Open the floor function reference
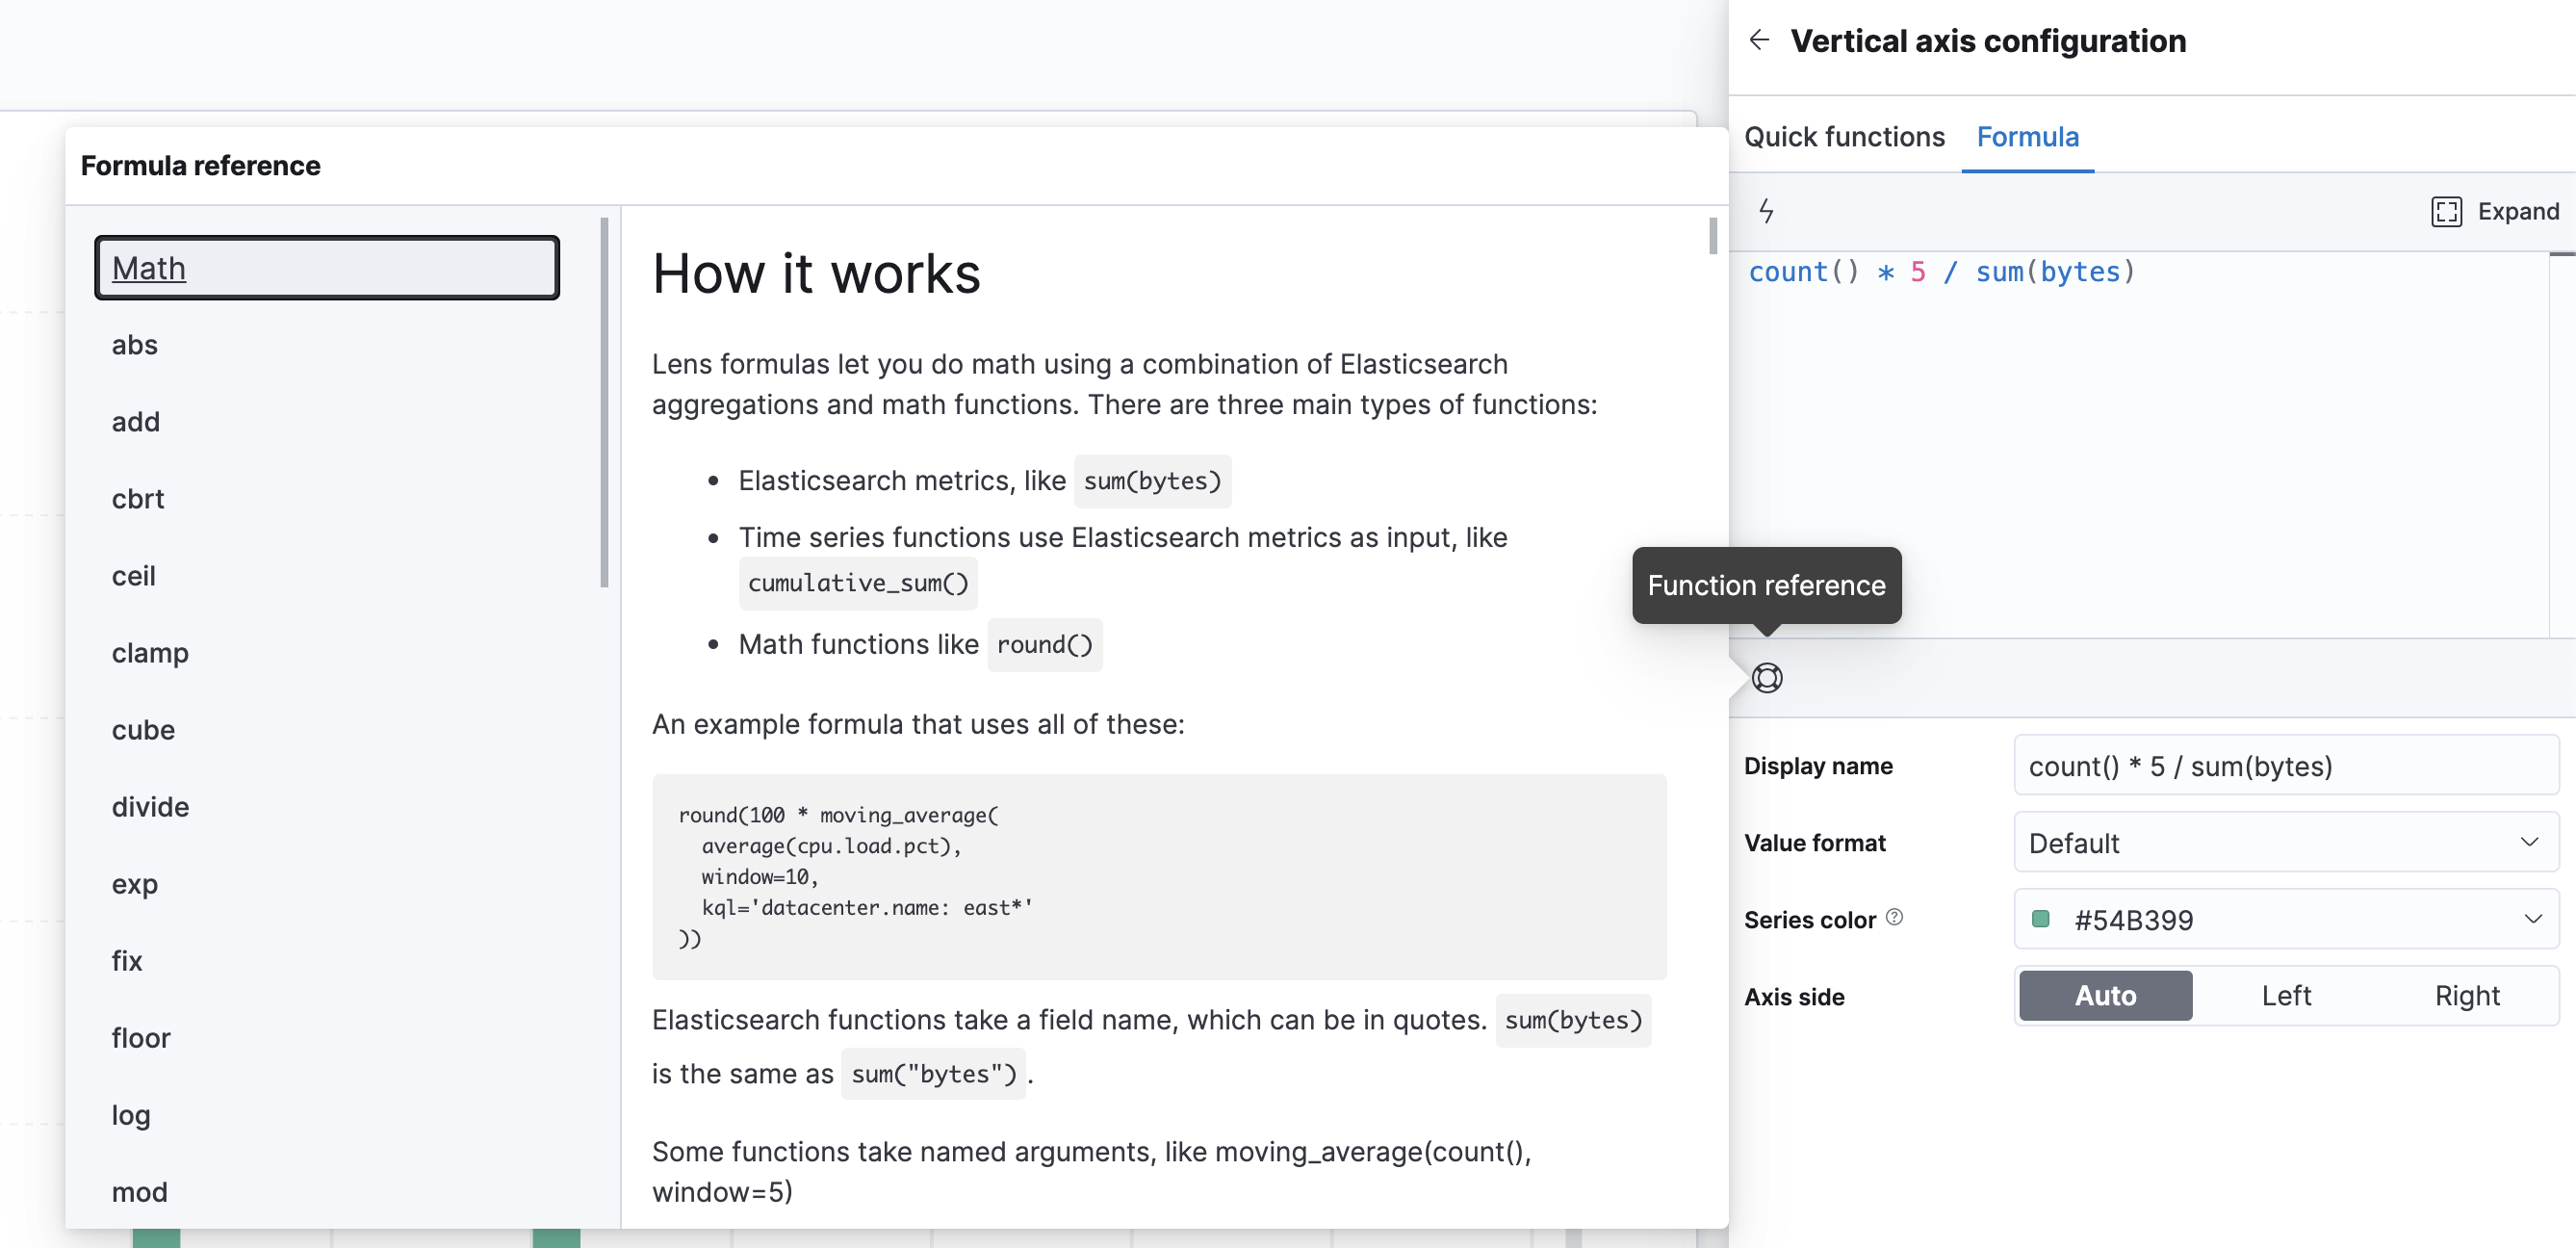This screenshot has width=2576, height=1248. [141, 1038]
